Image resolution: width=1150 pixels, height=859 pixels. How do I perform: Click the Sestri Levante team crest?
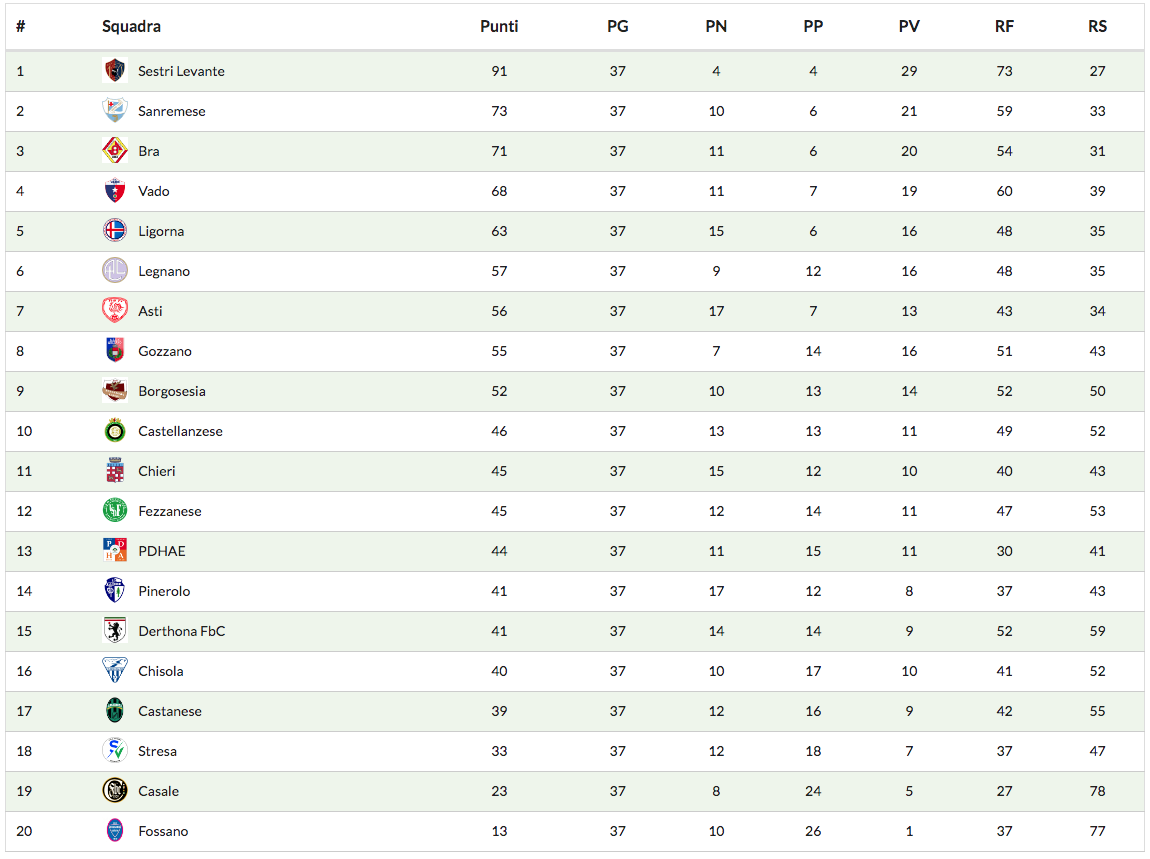115,71
